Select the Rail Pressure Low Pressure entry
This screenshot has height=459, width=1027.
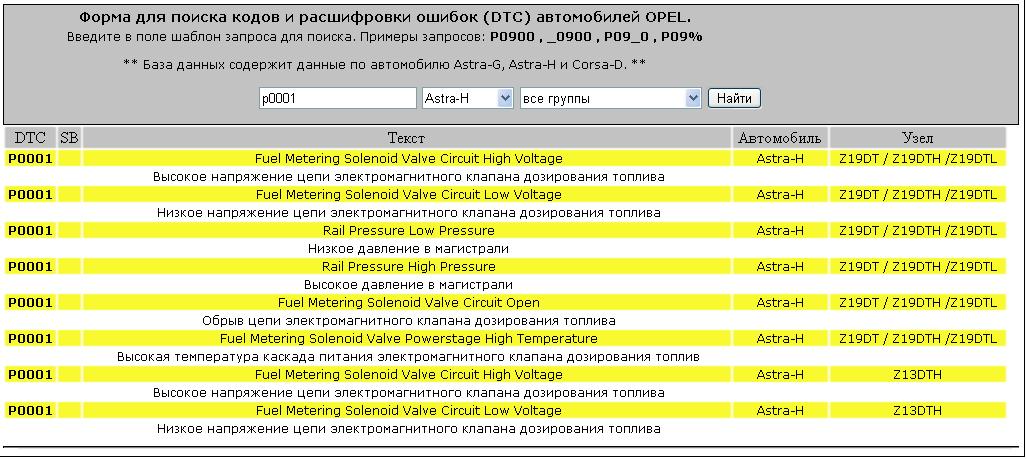point(408,231)
